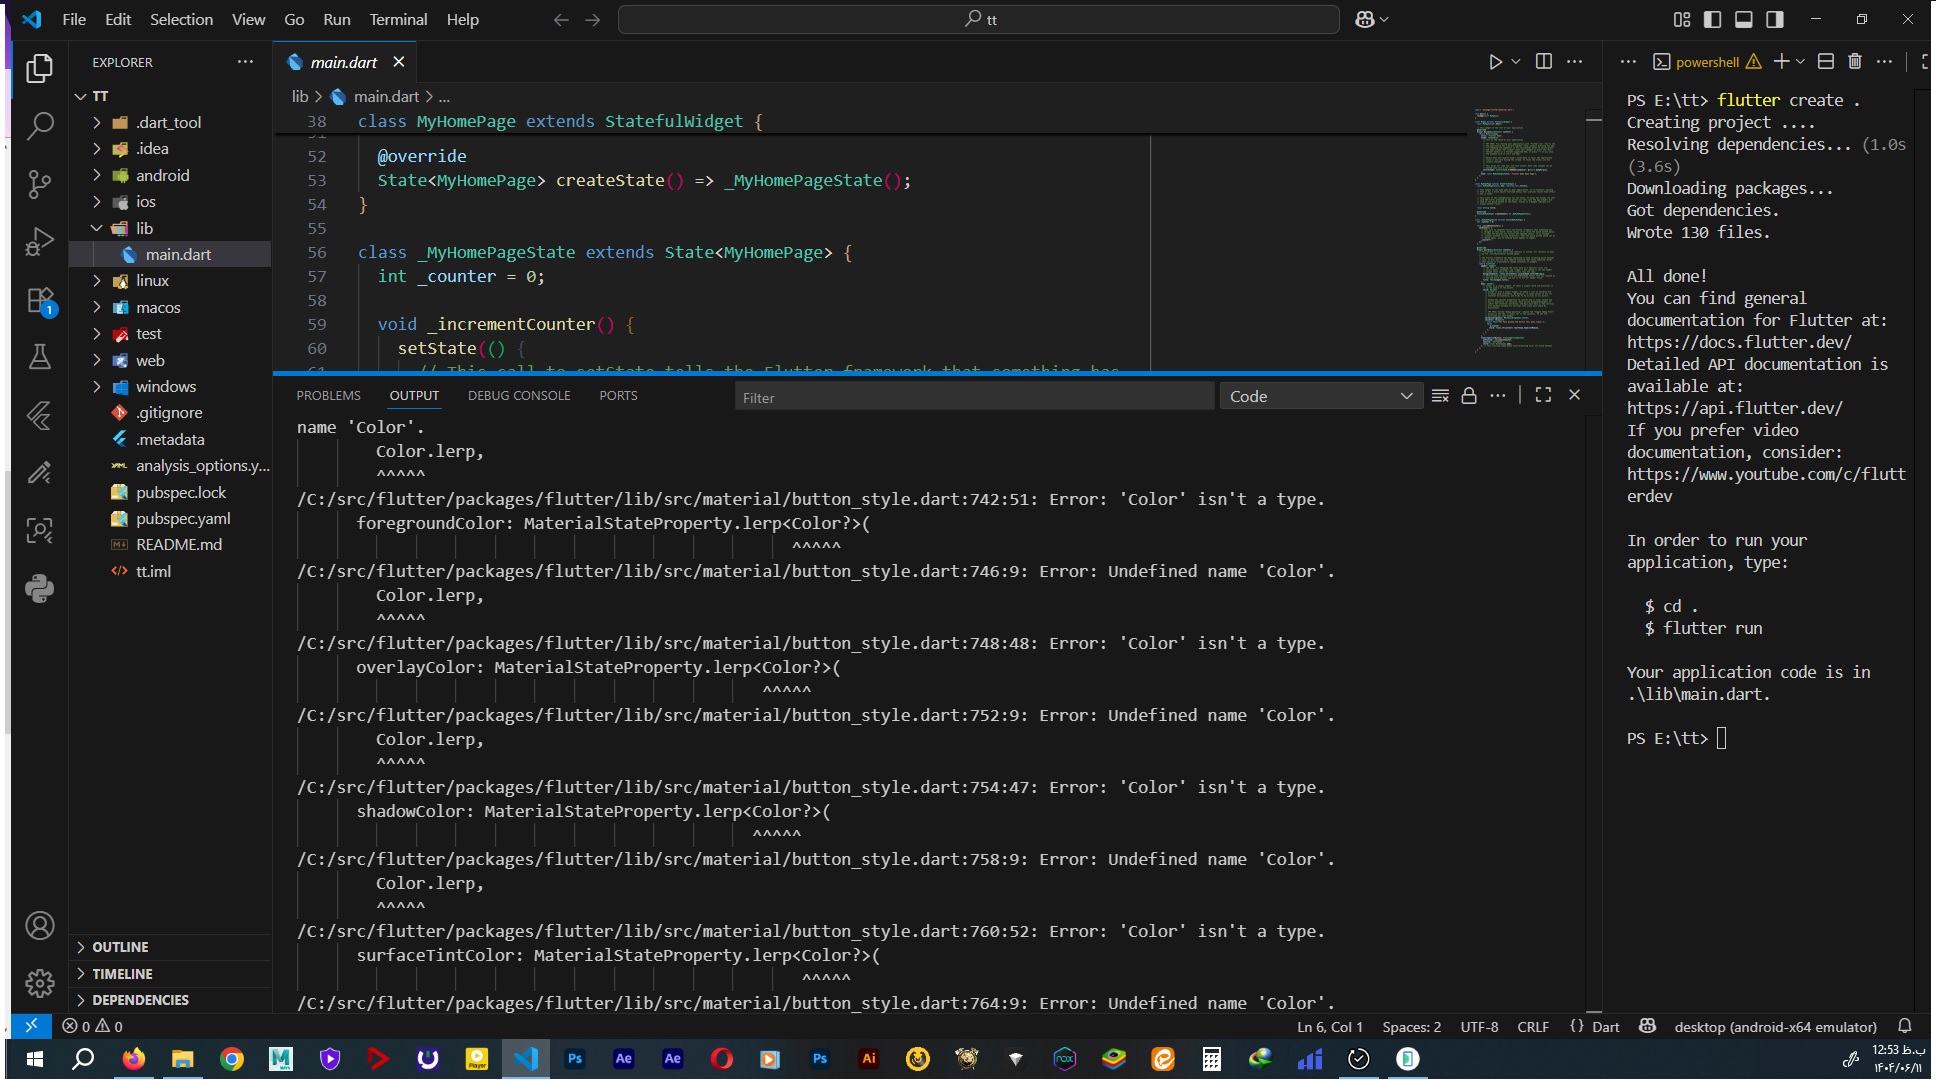
Task: Open the Windows Start menu
Action: pos(34,1059)
